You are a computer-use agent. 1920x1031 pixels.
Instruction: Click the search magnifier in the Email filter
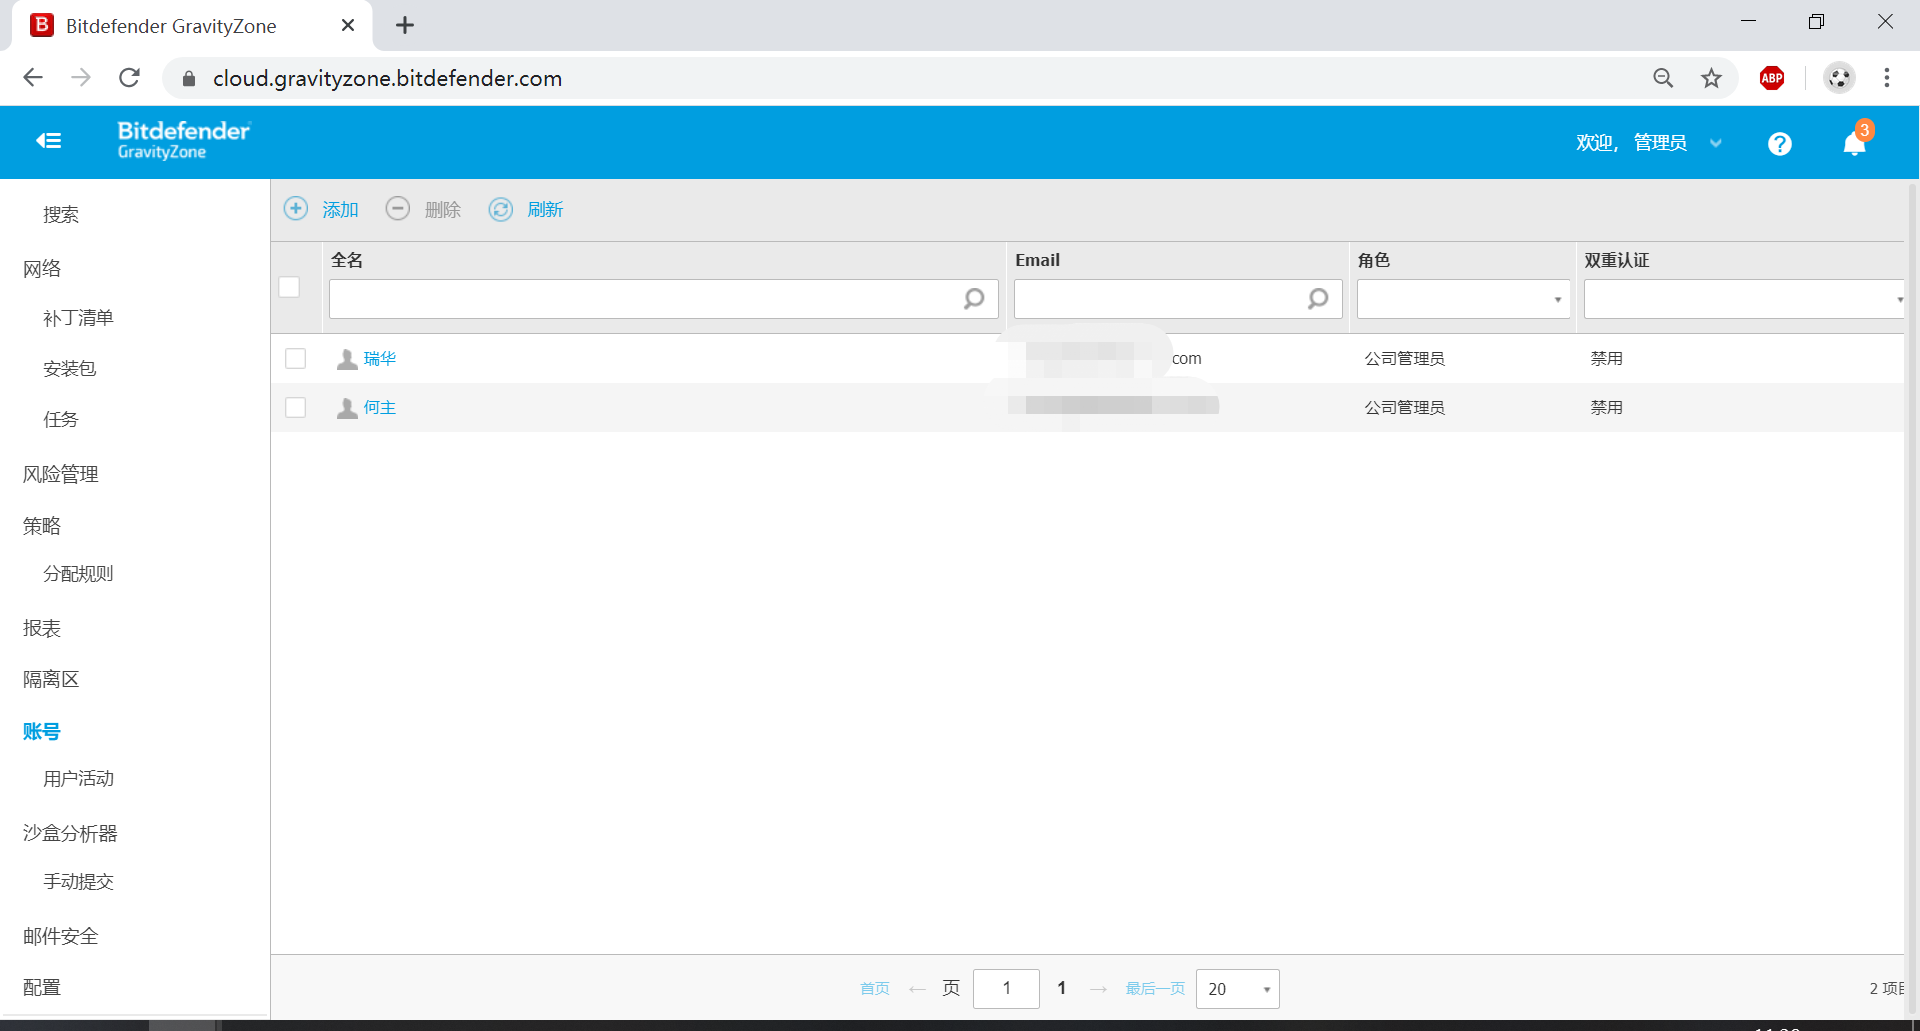(1318, 298)
